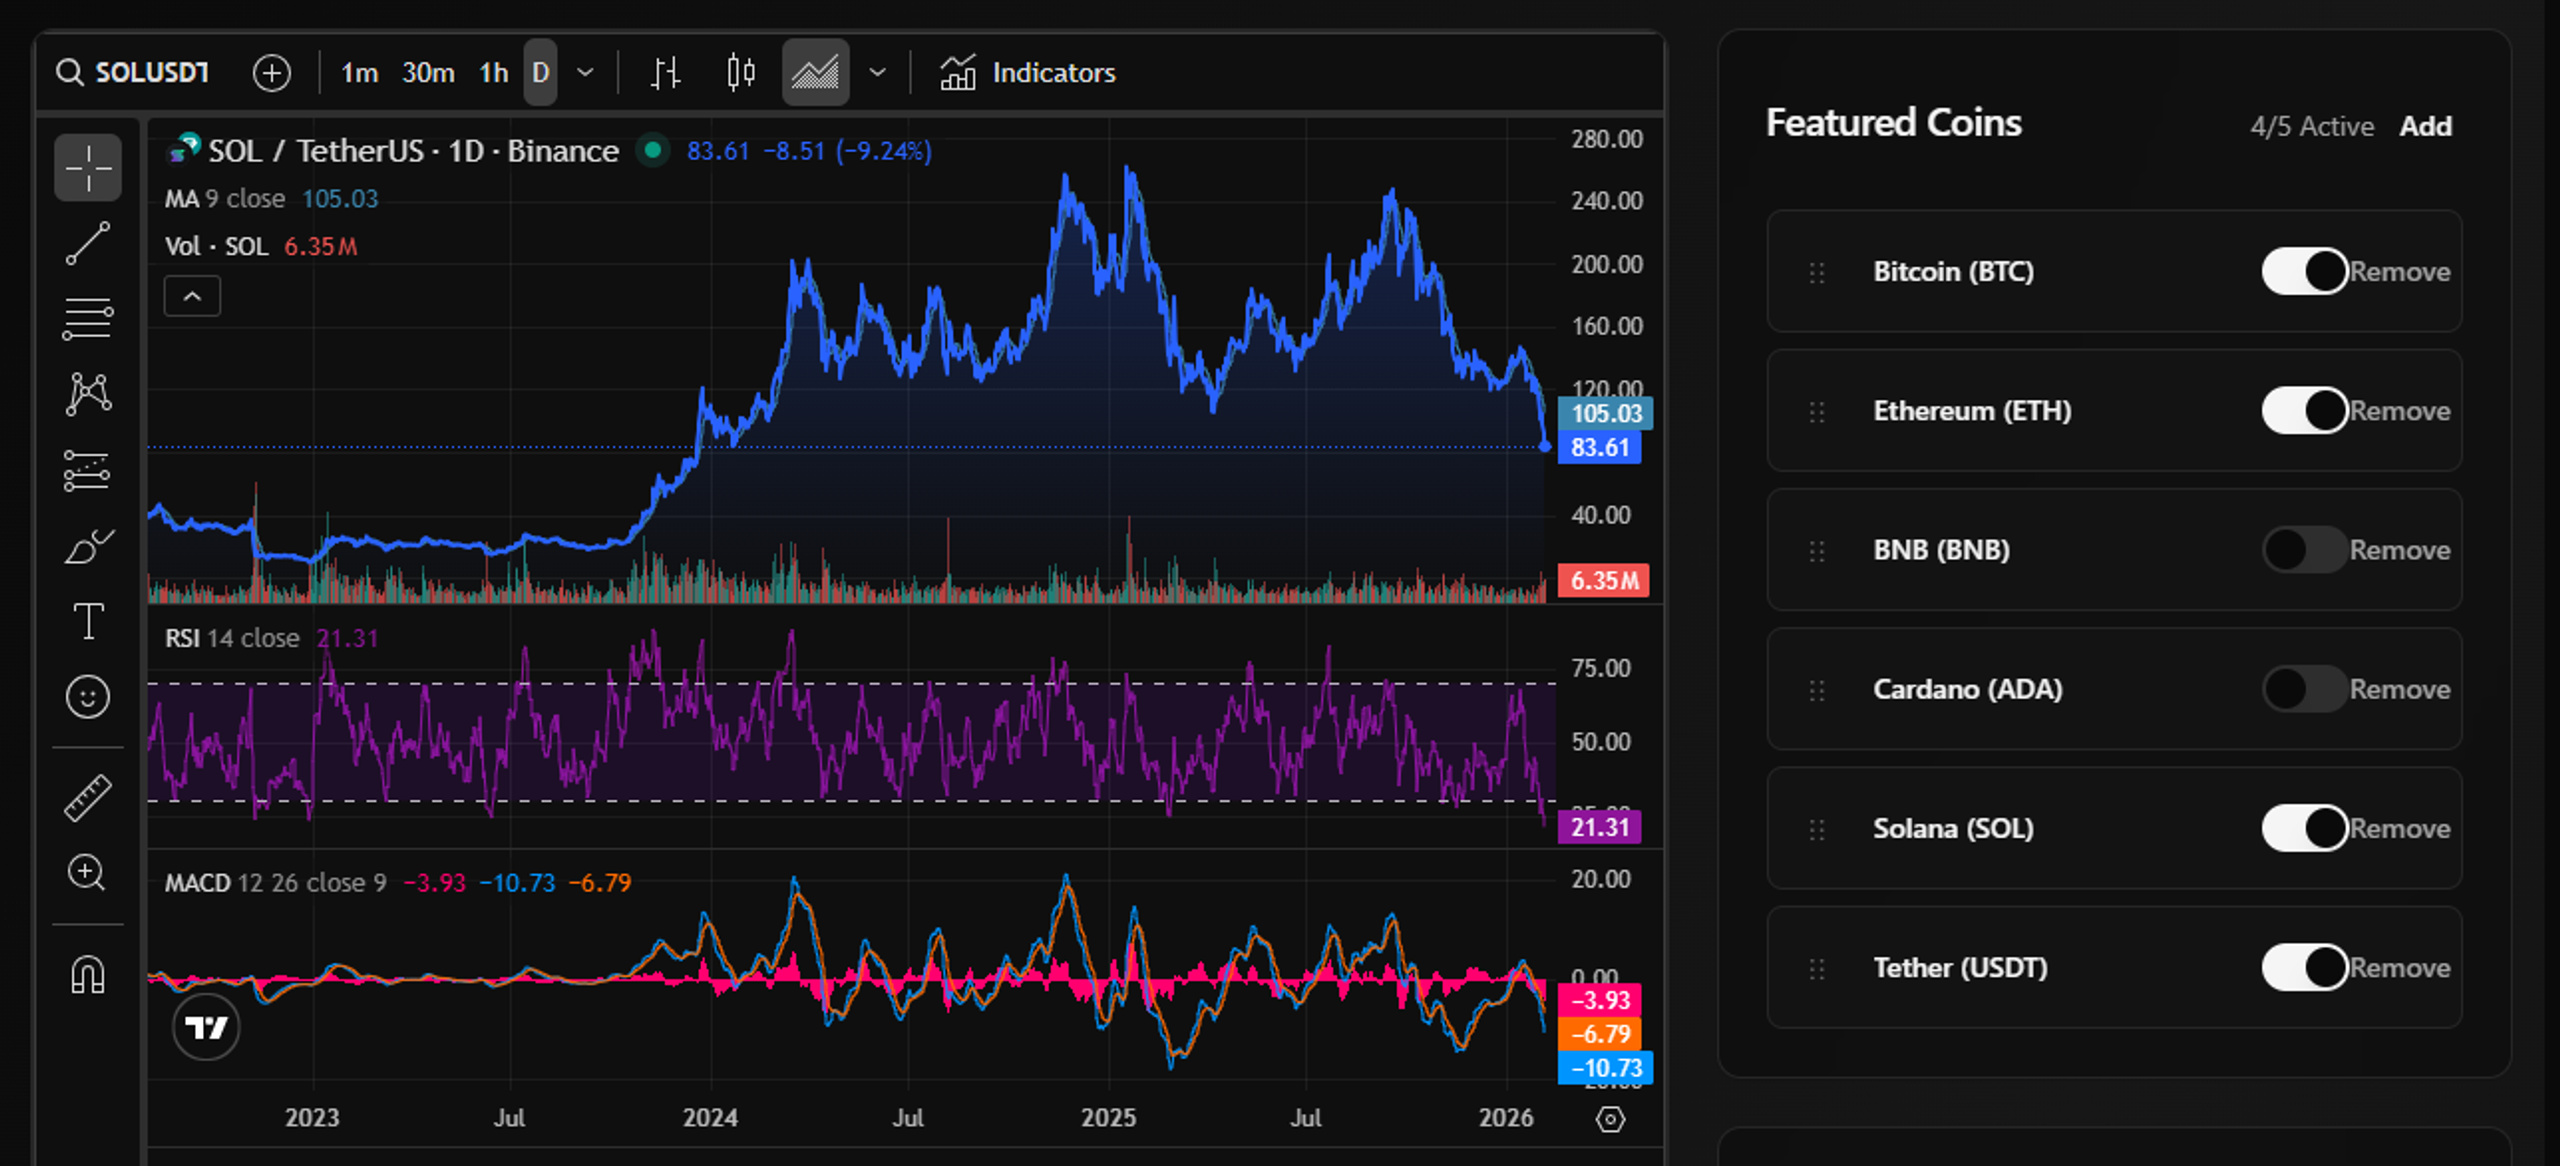2560x1166 pixels.
Task: Grab the Ethereum (ETH) drag handle
Action: click(1817, 411)
